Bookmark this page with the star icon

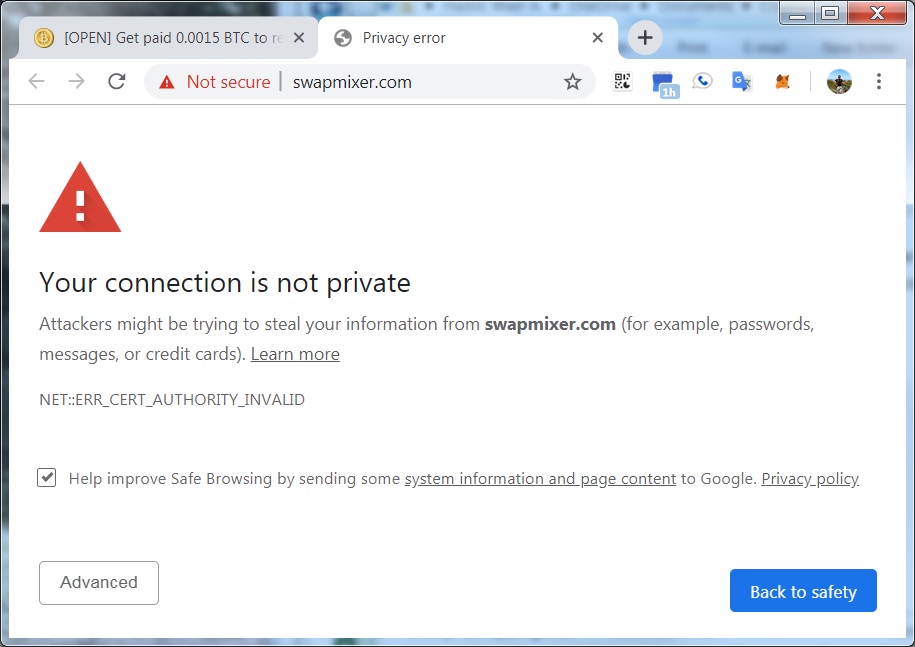coord(572,82)
